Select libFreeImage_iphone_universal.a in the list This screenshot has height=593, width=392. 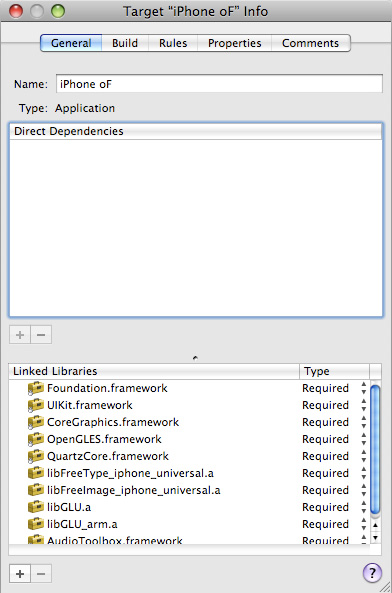189,490
